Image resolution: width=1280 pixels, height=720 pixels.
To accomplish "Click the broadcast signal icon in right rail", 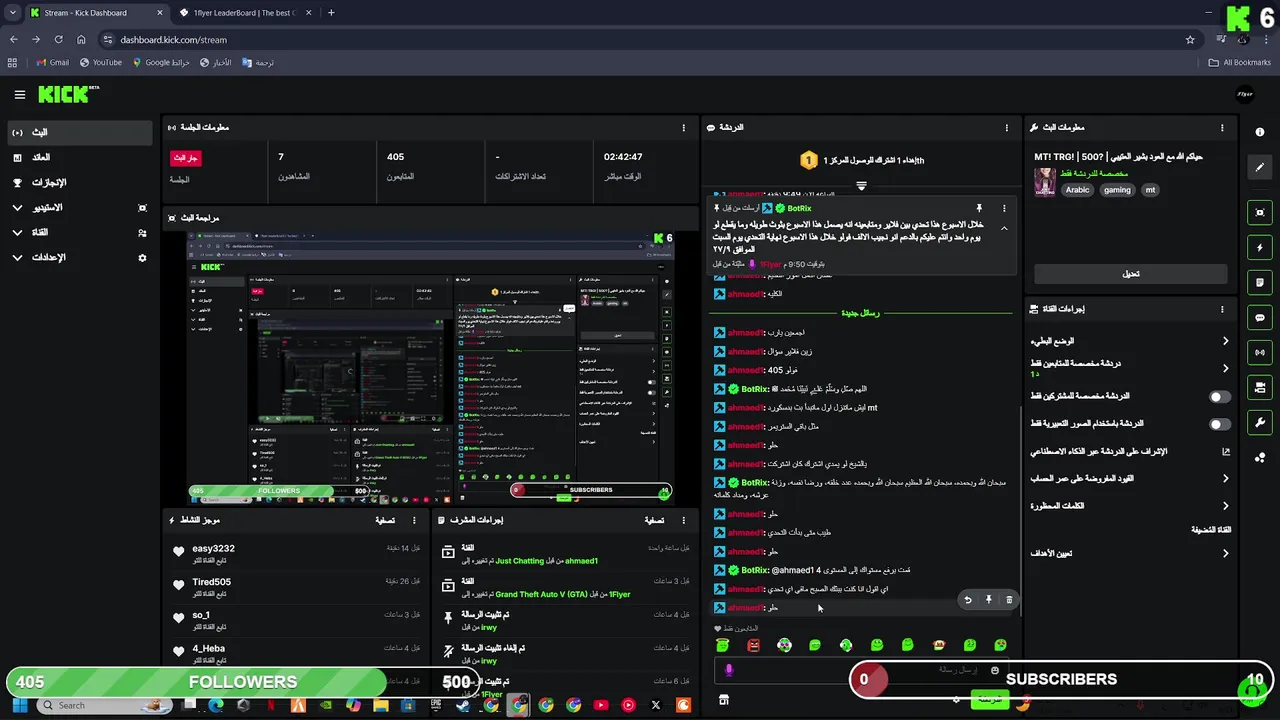I will pyautogui.click(x=1260, y=352).
